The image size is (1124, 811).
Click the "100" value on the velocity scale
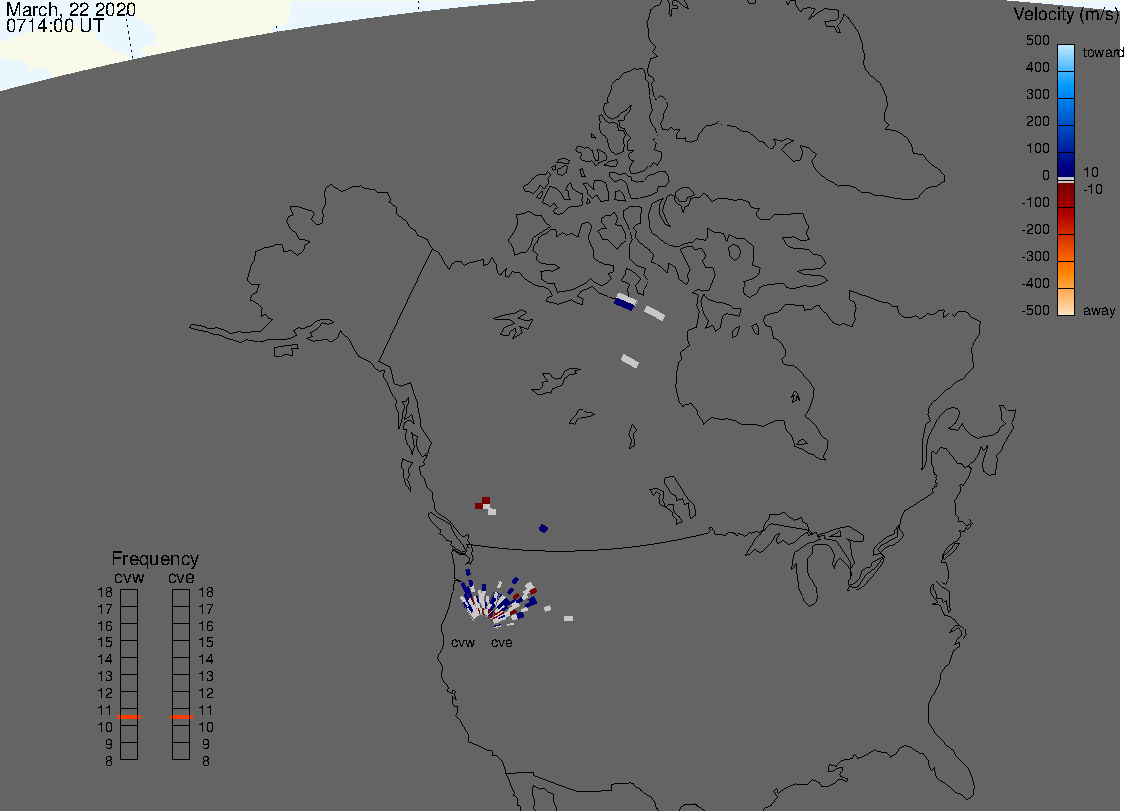[x=1037, y=148]
